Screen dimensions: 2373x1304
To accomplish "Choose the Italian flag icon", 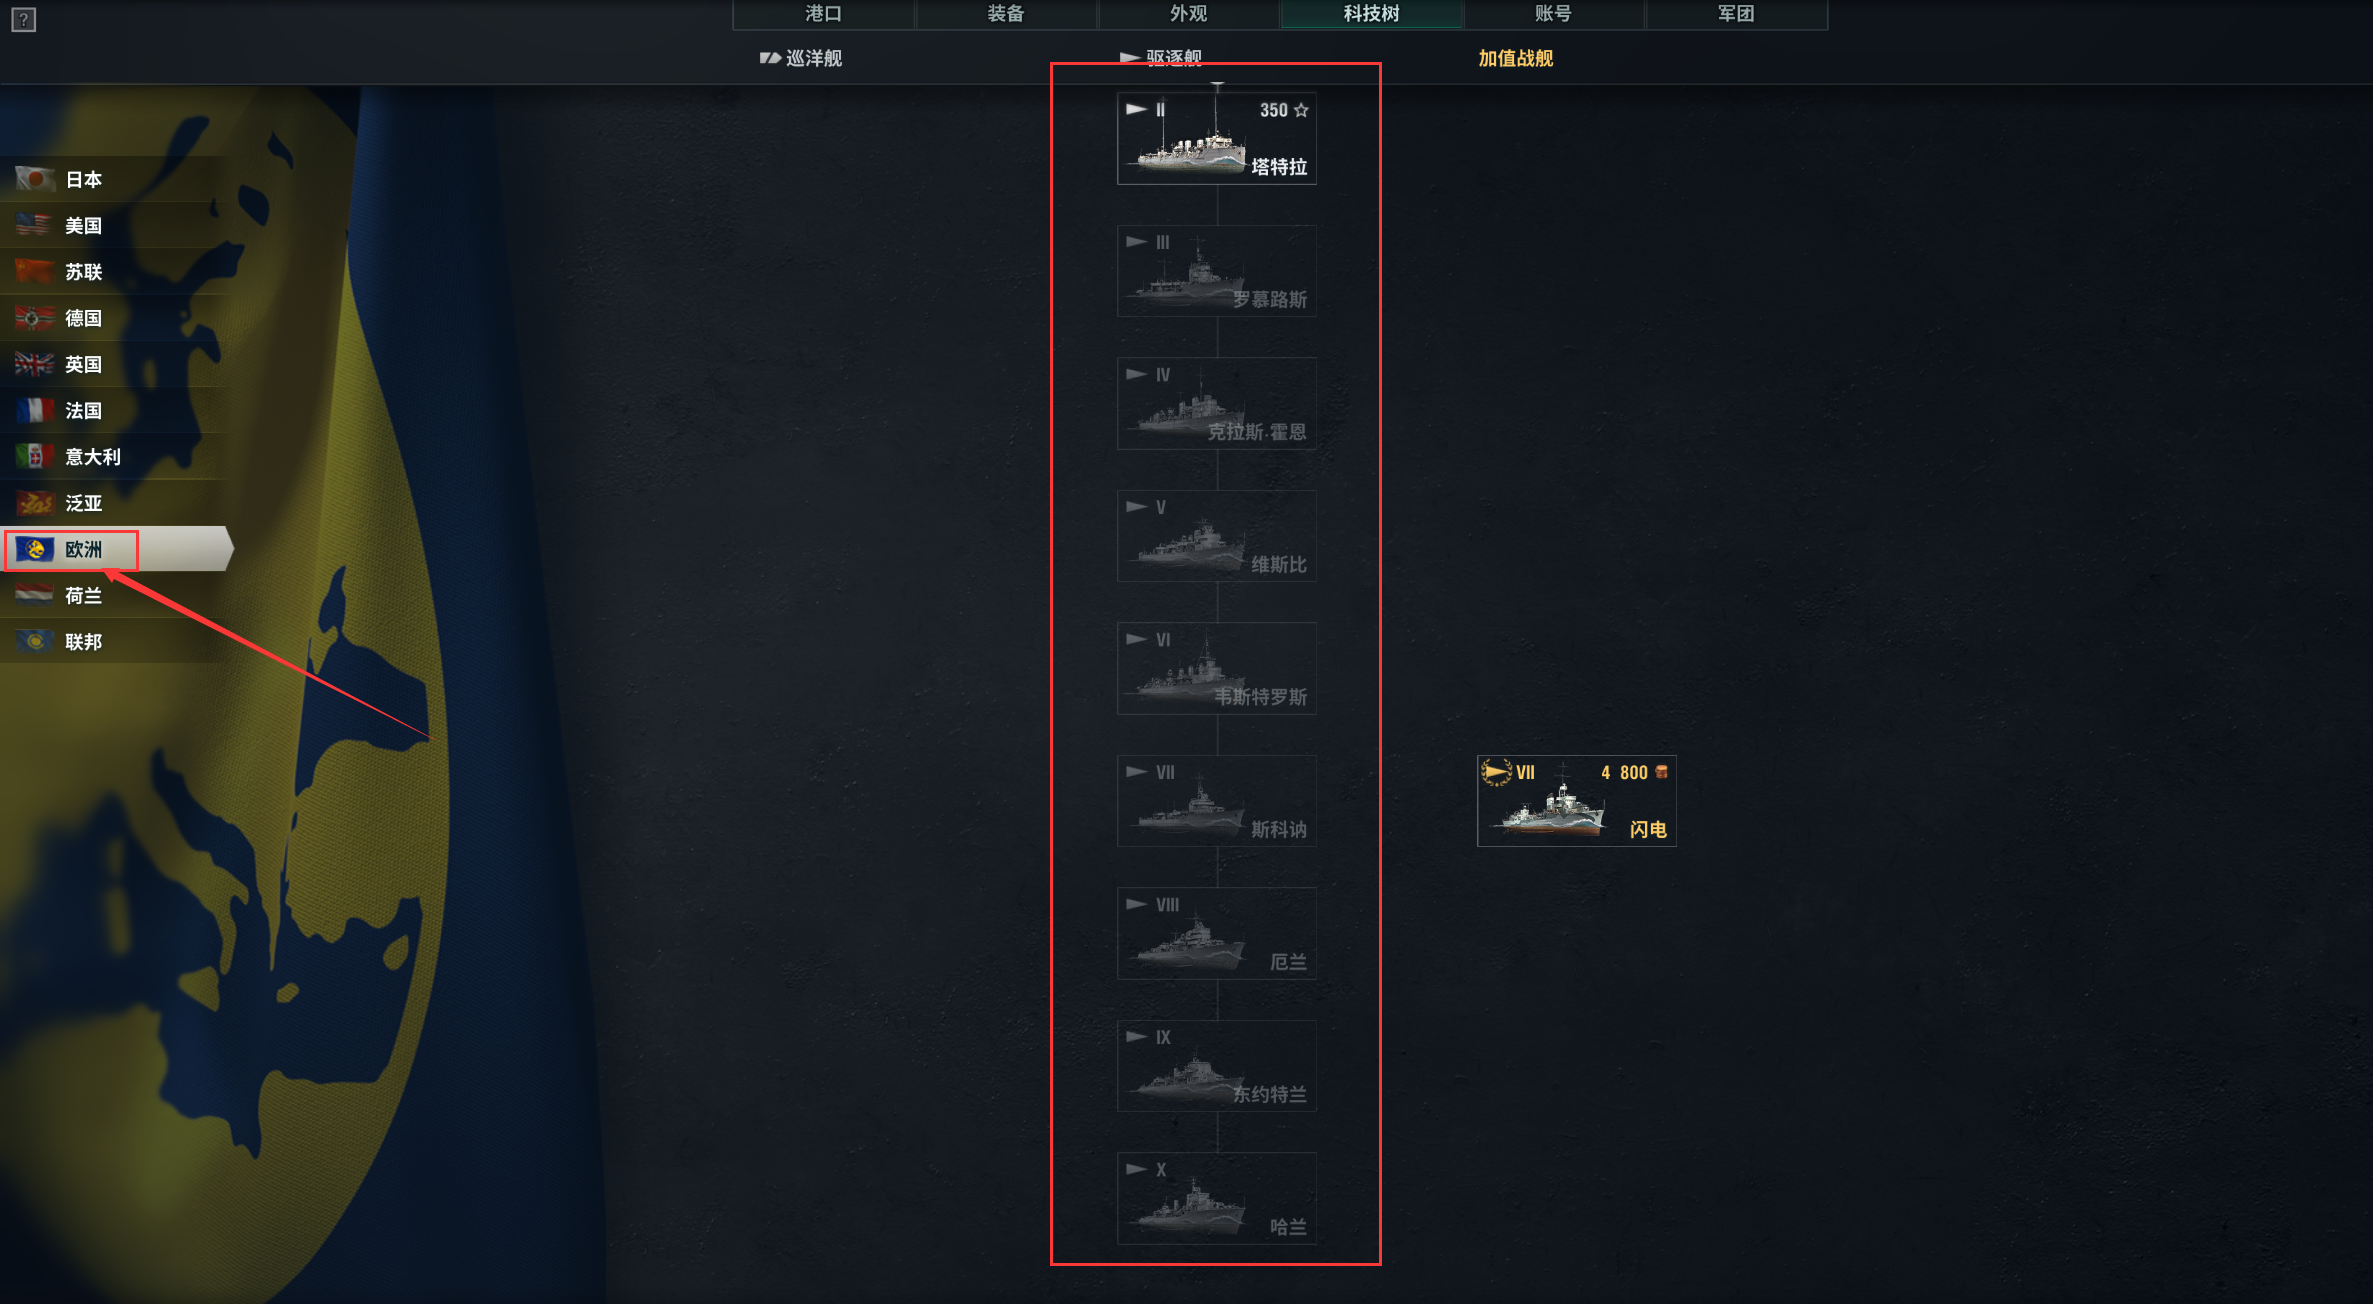I will pyautogui.click(x=35, y=456).
